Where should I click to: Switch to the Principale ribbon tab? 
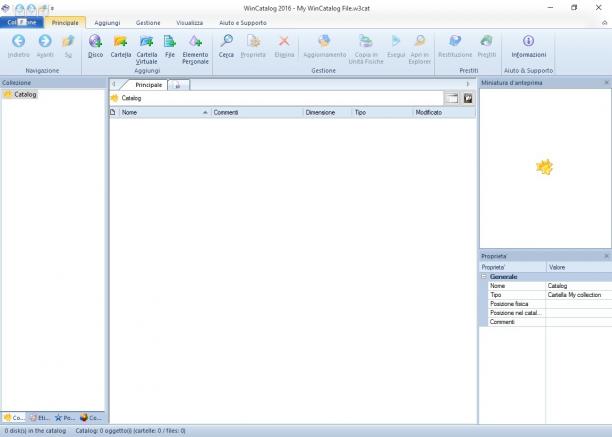click(65, 23)
